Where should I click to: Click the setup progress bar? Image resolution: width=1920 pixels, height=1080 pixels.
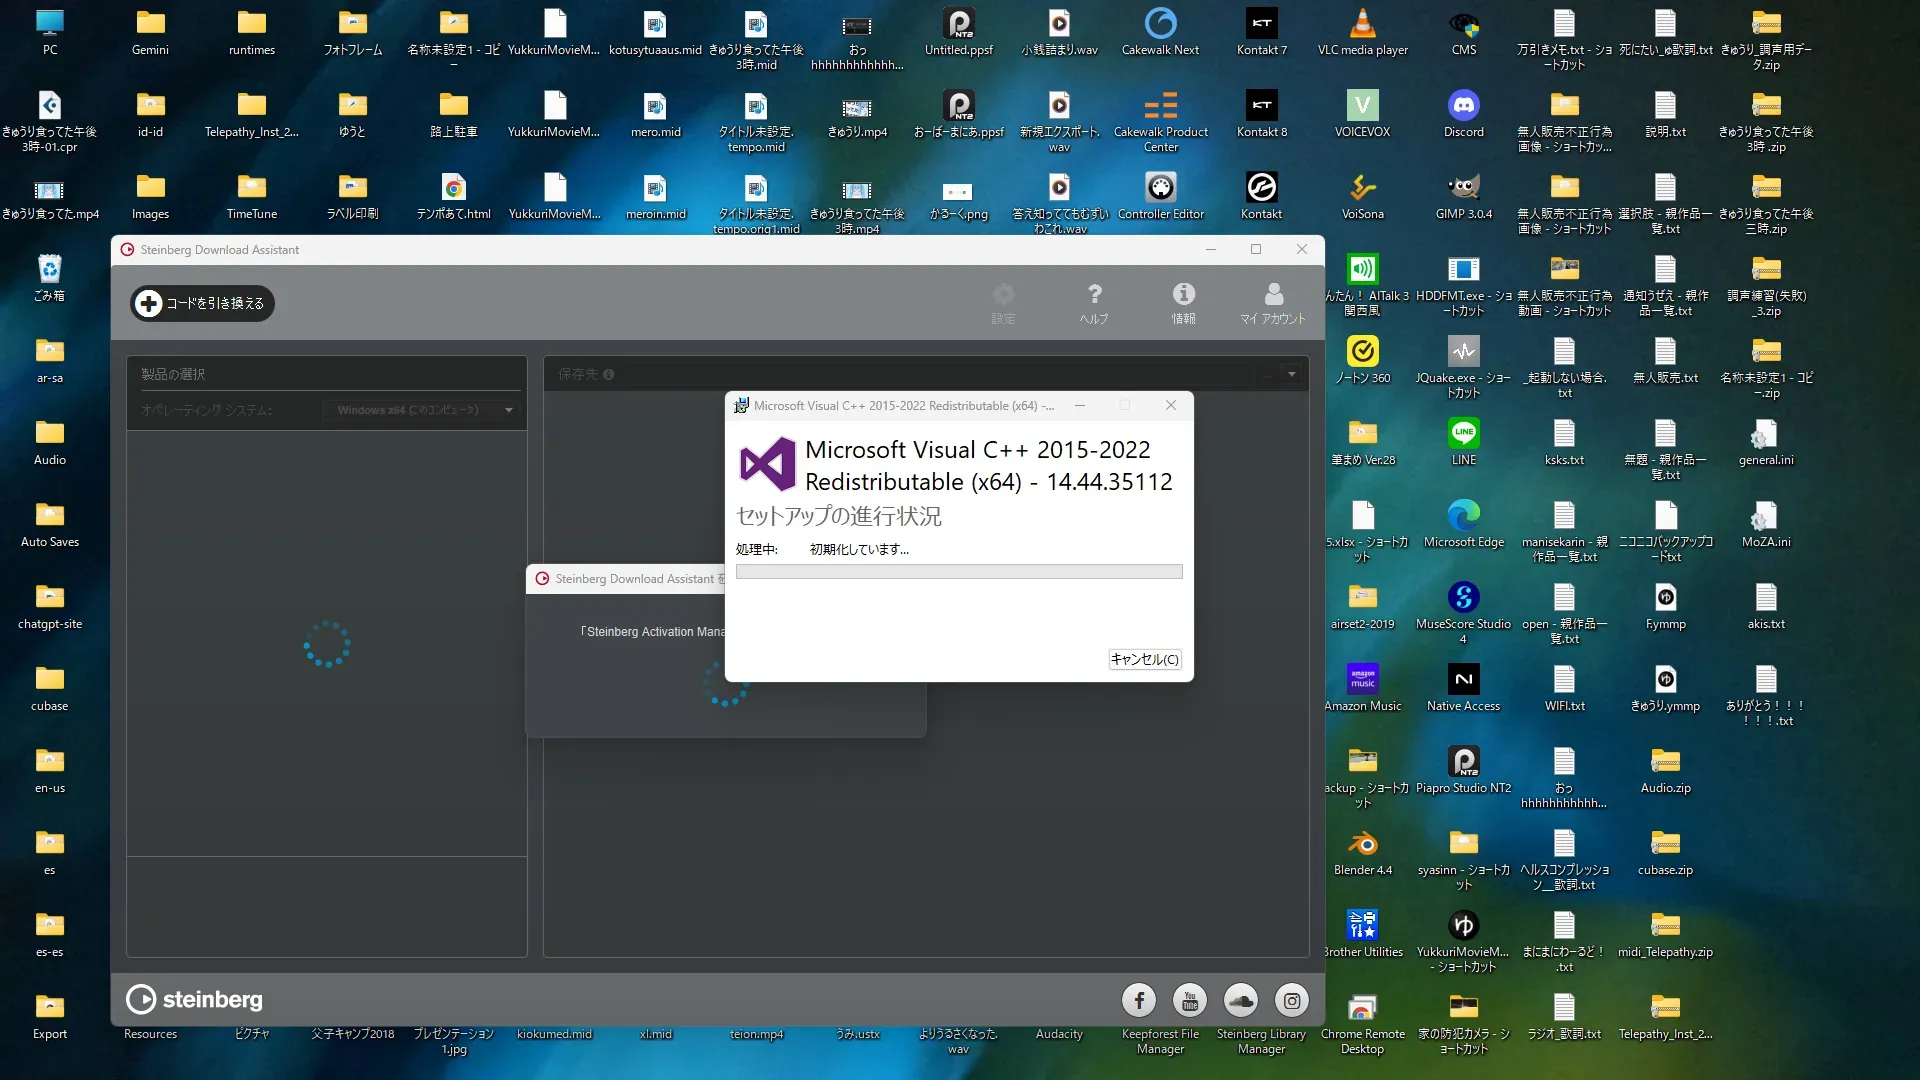pyautogui.click(x=959, y=572)
